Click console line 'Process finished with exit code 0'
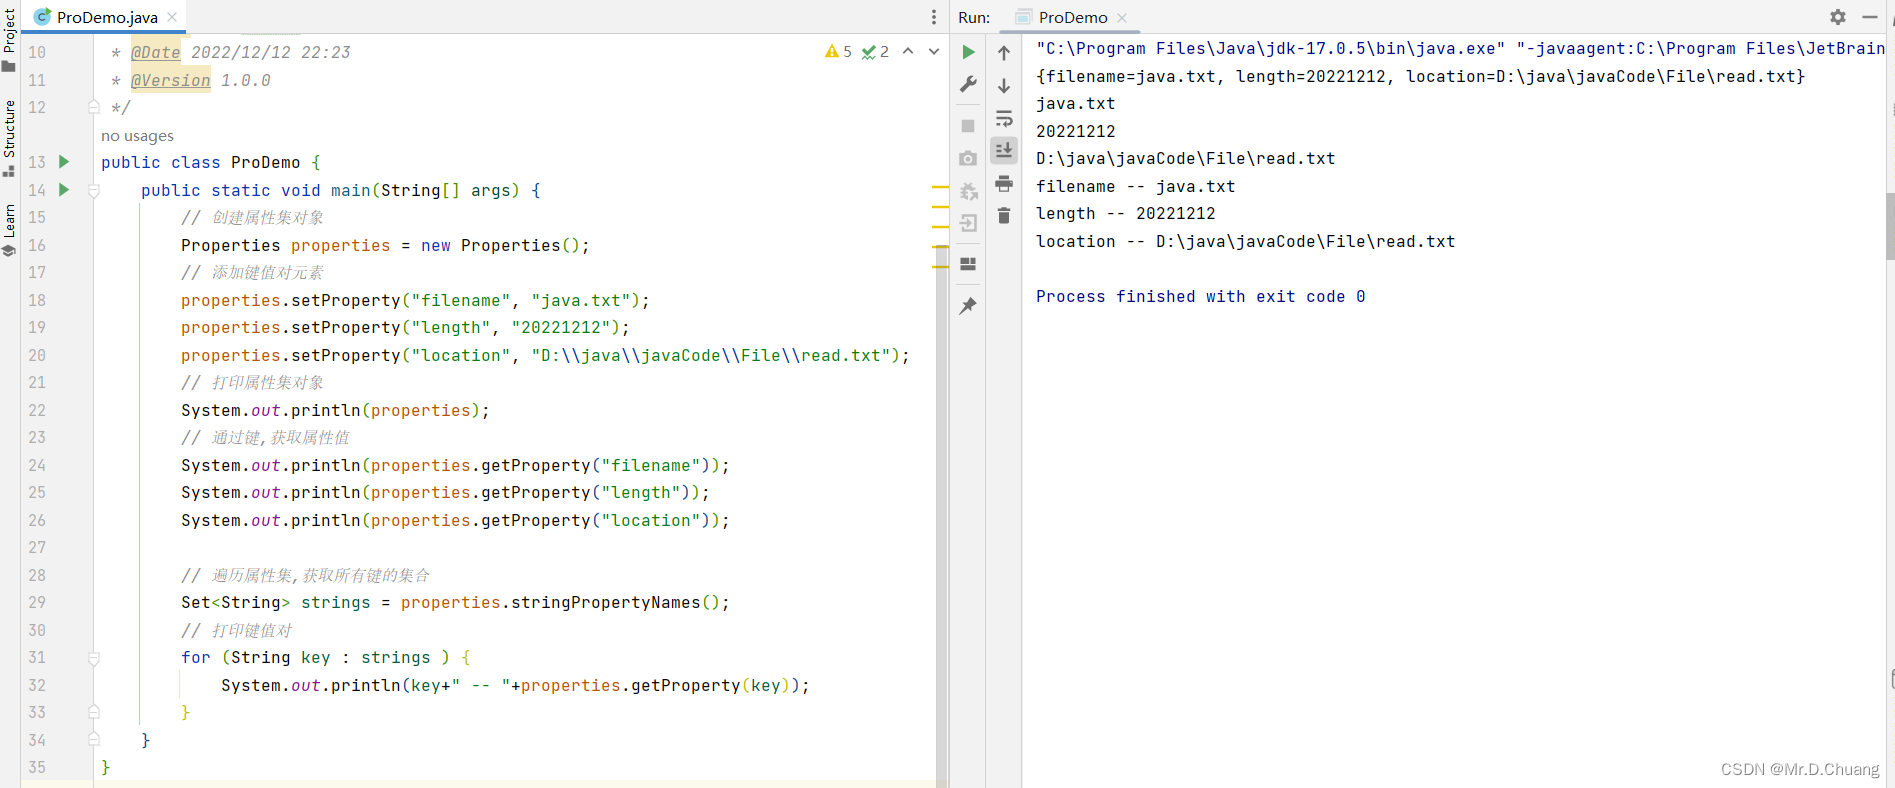This screenshot has height=788, width=1895. 1200,296
